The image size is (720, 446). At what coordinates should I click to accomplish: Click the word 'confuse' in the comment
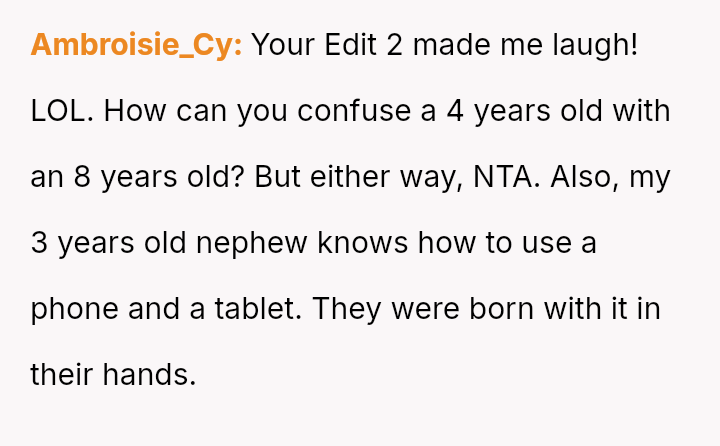click(x=354, y=111)
